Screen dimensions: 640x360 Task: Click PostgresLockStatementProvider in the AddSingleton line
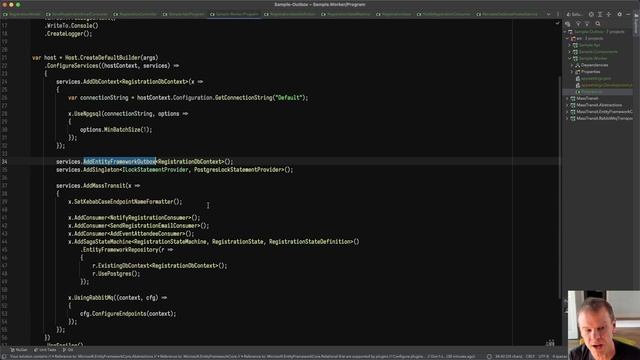click(238, 169)
